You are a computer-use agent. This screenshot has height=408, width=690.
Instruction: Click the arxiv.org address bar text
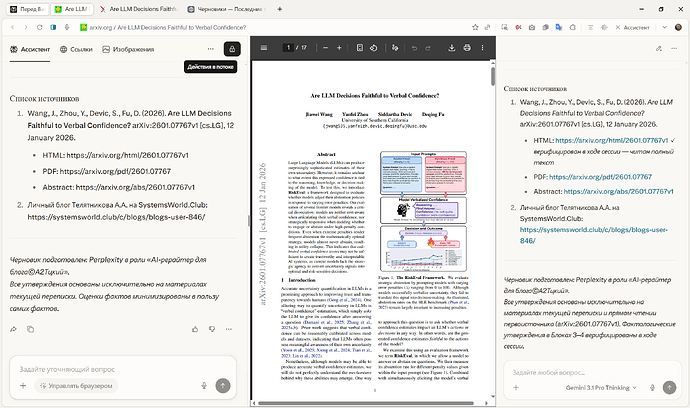pos(167,27)
